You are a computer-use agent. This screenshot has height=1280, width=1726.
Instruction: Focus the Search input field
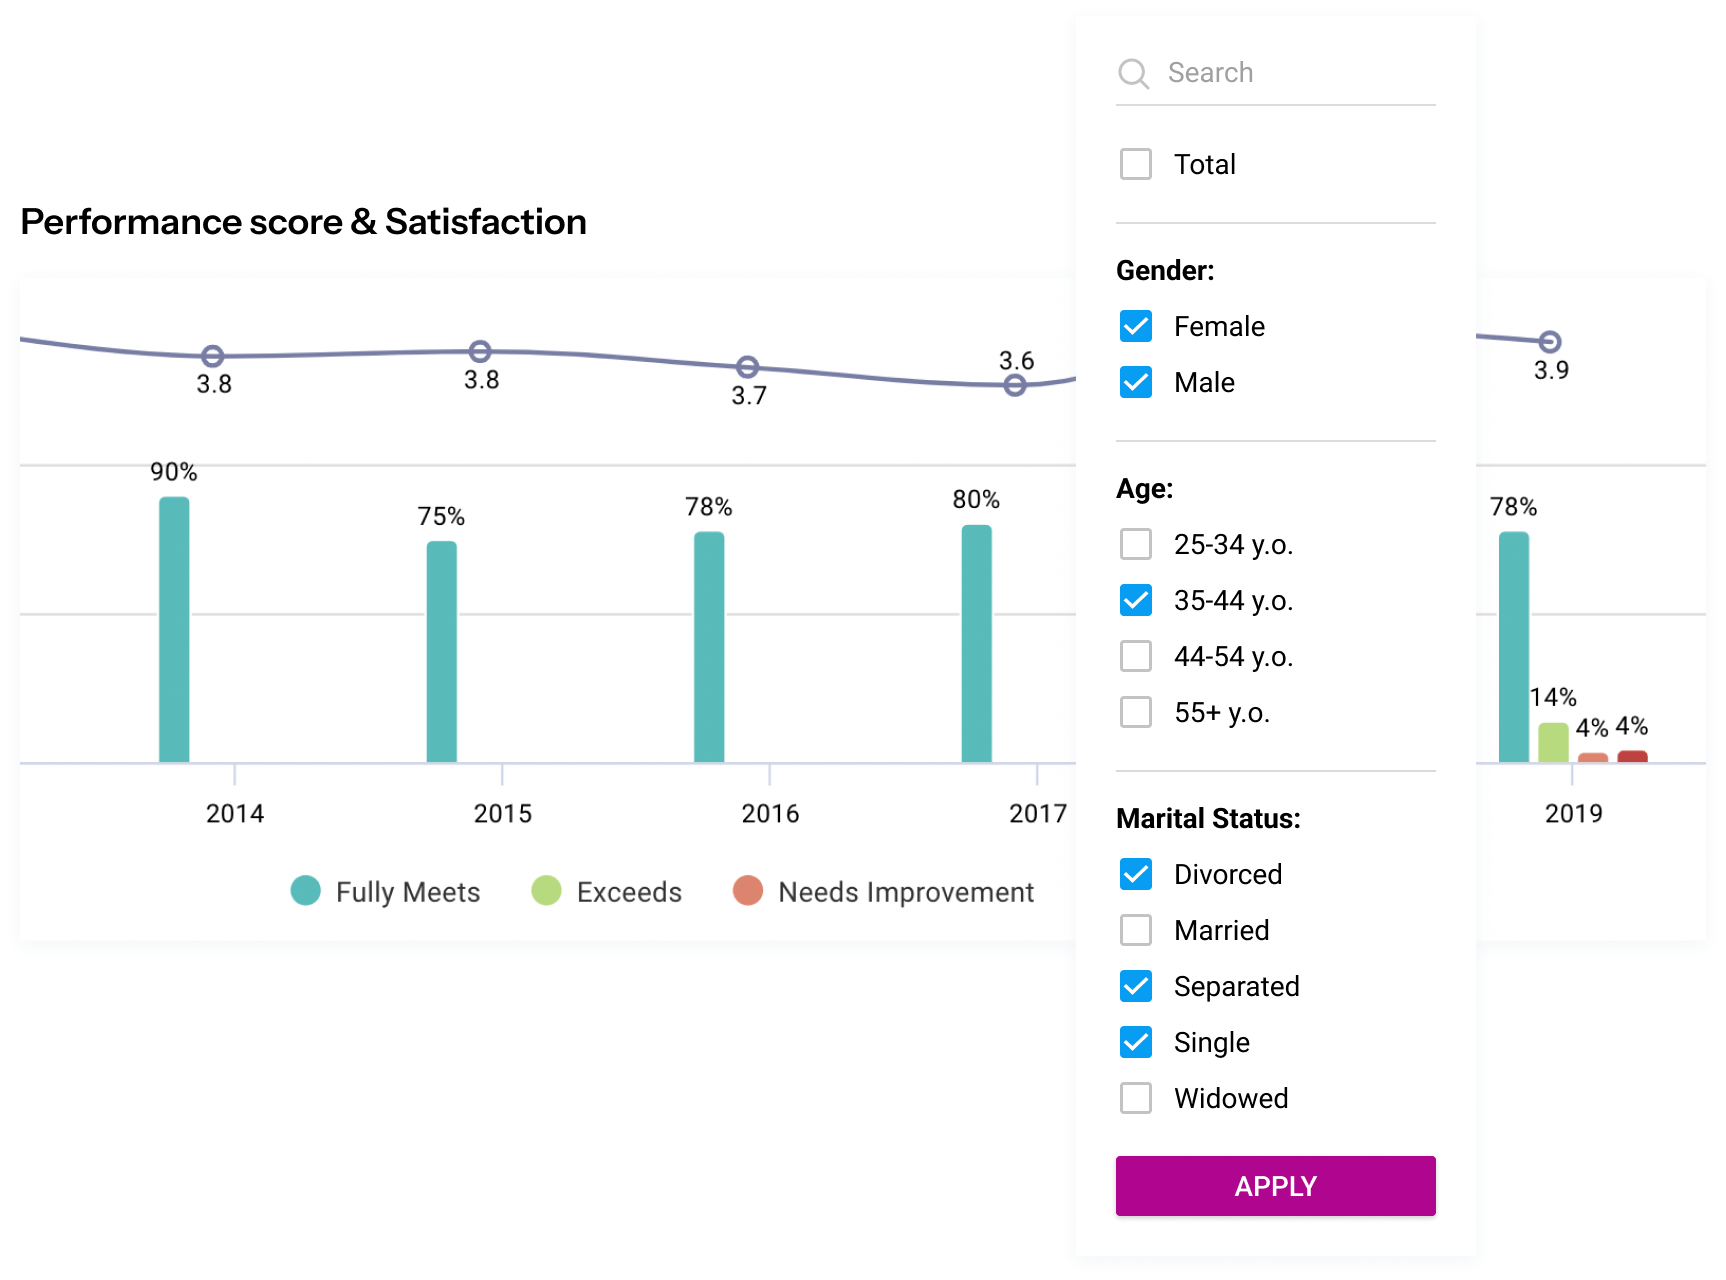pyautogui.click(x=1276, y=73)
